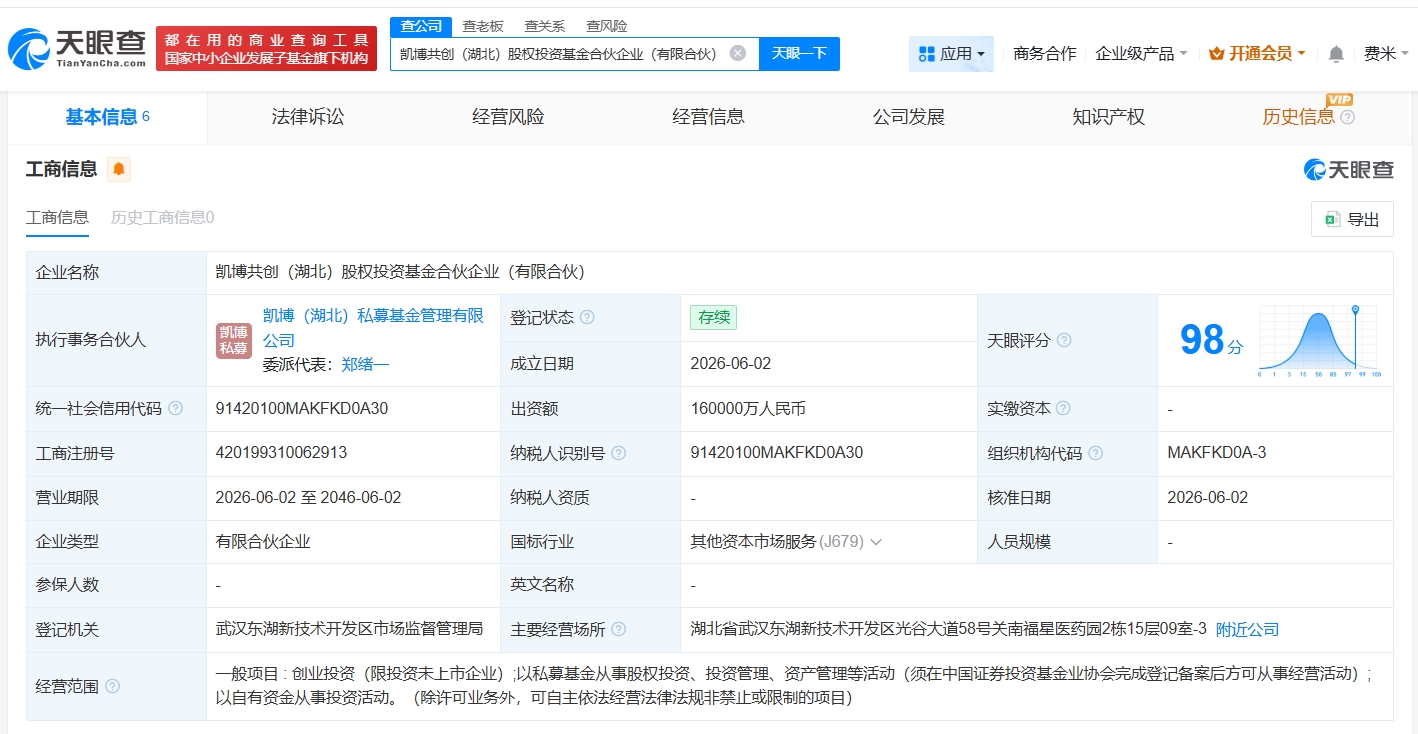Screen dimensions: 1418x734
Task: Click the red 国家中小企业发展子基金 banner
Action: (266, 49)
